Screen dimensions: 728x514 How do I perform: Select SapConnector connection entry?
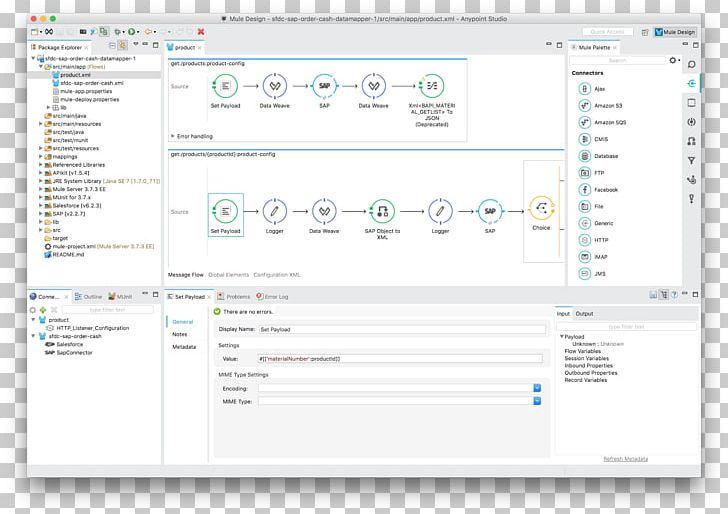(69, 353)
